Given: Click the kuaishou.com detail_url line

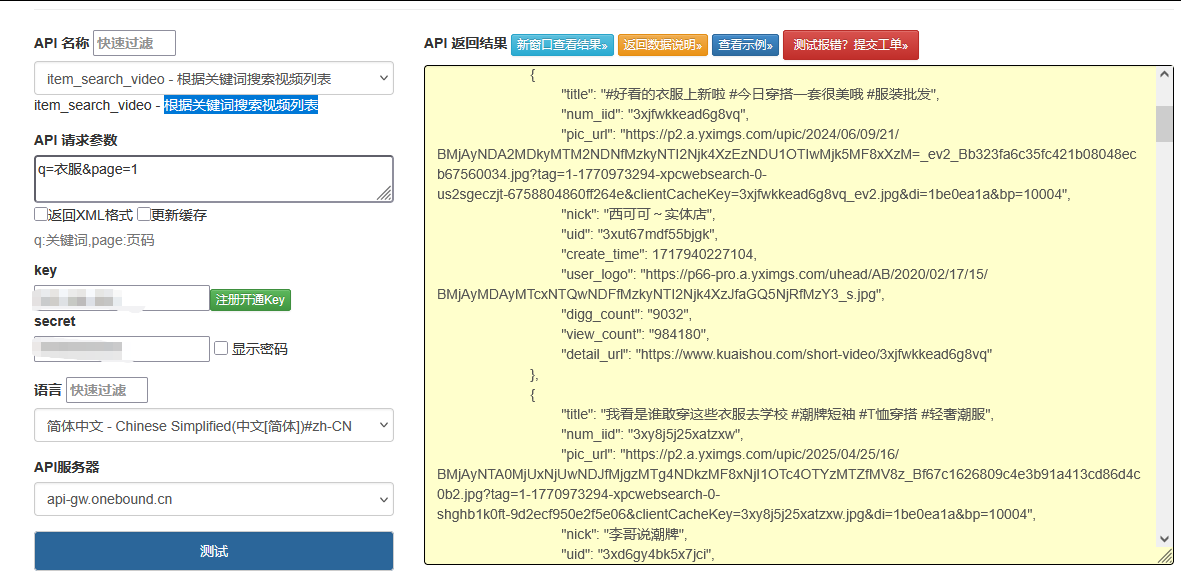Looking at the screenshot, I should (x=777, y=353).
